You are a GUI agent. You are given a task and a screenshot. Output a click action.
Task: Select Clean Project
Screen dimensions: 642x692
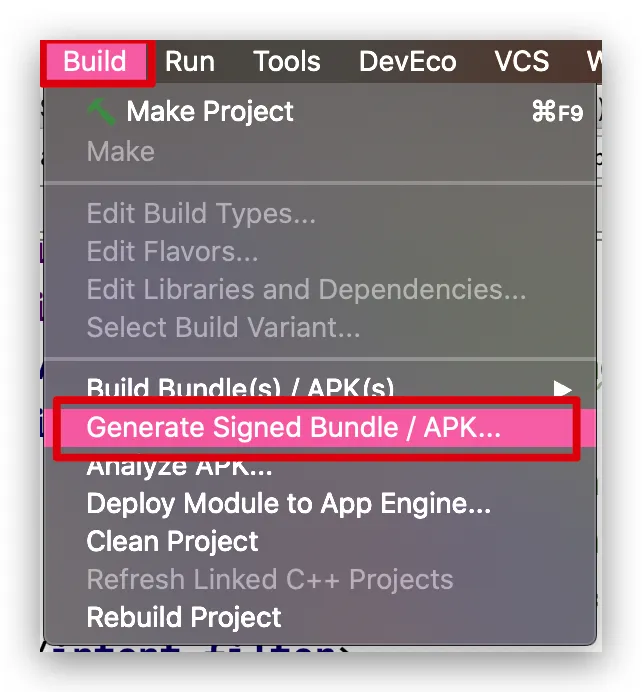point(320,542)
